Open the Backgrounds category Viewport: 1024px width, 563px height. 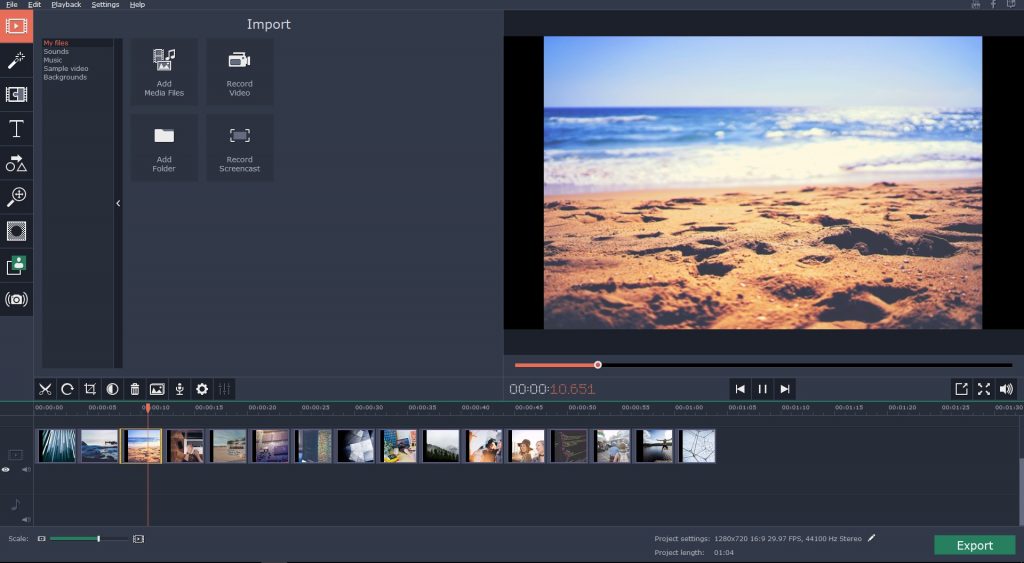click(65, 77)
